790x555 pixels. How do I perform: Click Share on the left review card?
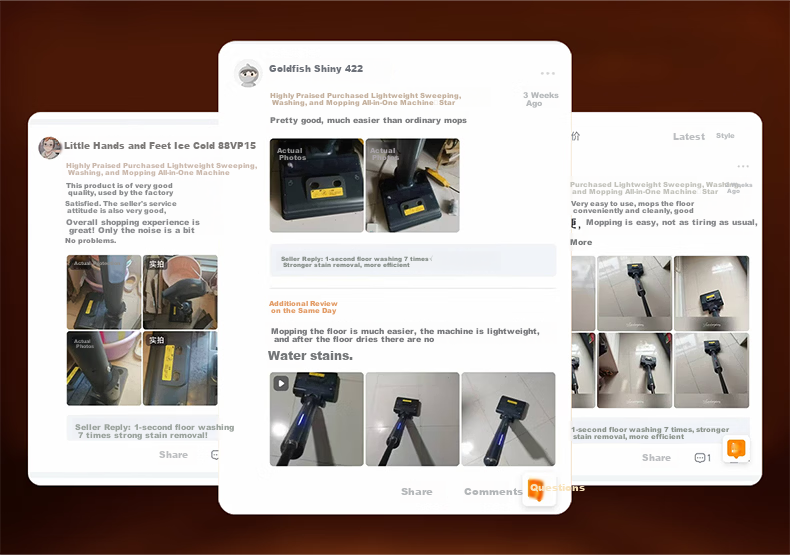coord(173,455)
